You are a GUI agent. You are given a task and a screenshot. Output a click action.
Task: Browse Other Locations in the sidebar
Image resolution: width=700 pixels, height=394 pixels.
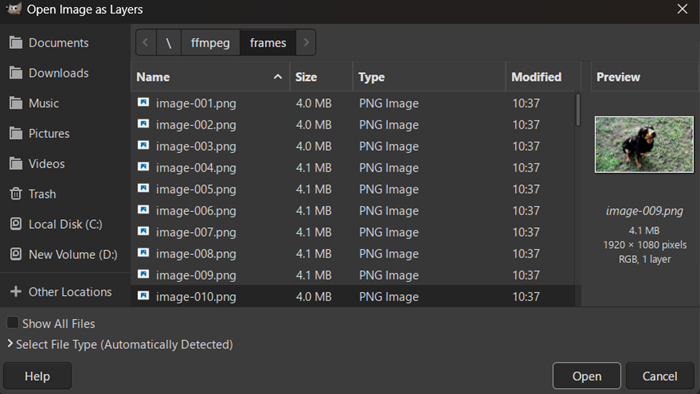point(70,292)
